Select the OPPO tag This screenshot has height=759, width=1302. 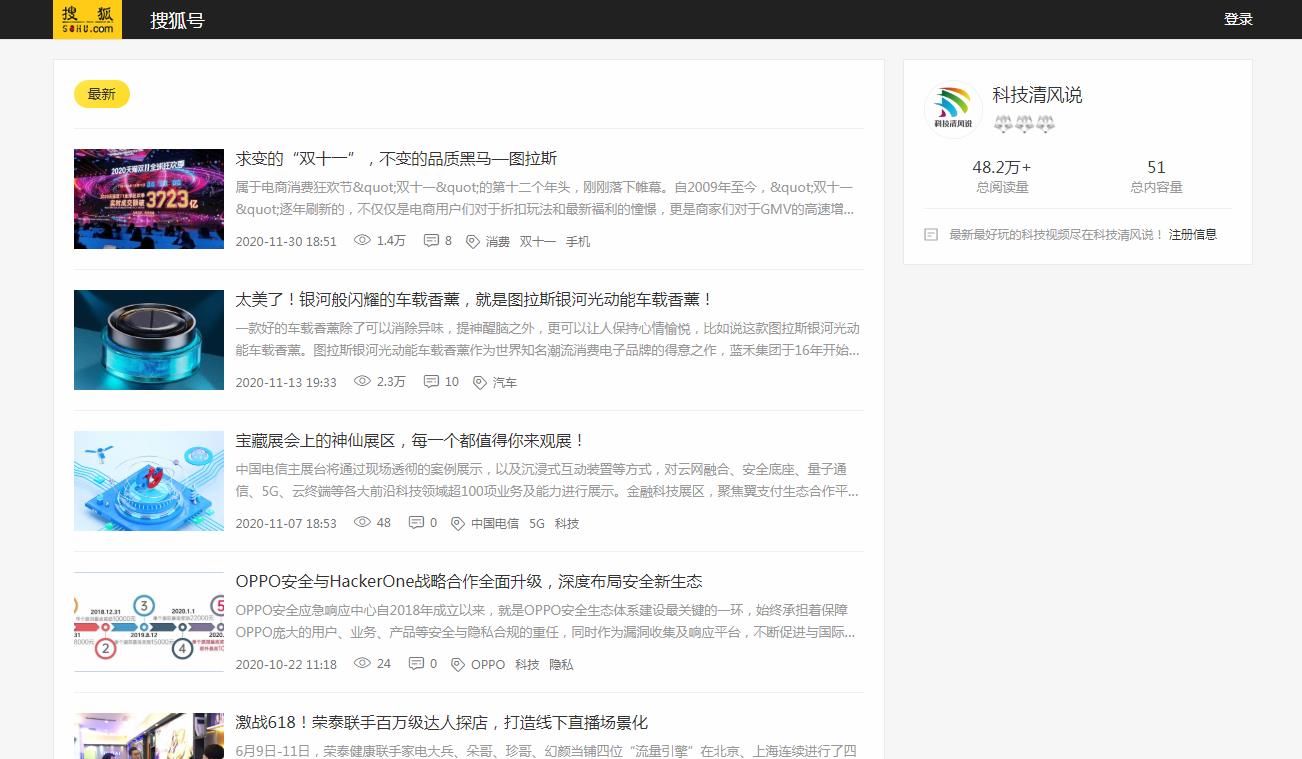tap(488, 664)
